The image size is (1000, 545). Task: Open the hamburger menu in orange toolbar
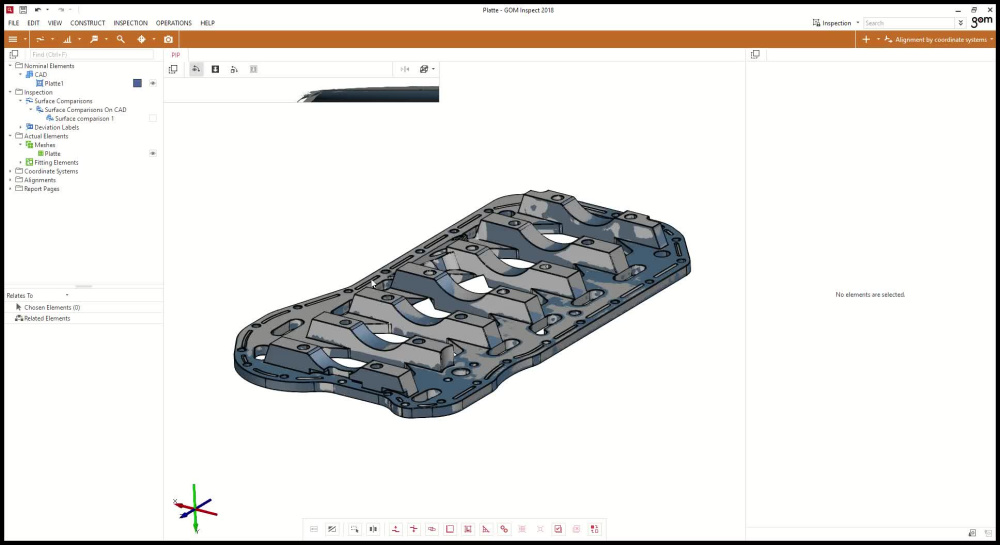[x=13, y=40]
